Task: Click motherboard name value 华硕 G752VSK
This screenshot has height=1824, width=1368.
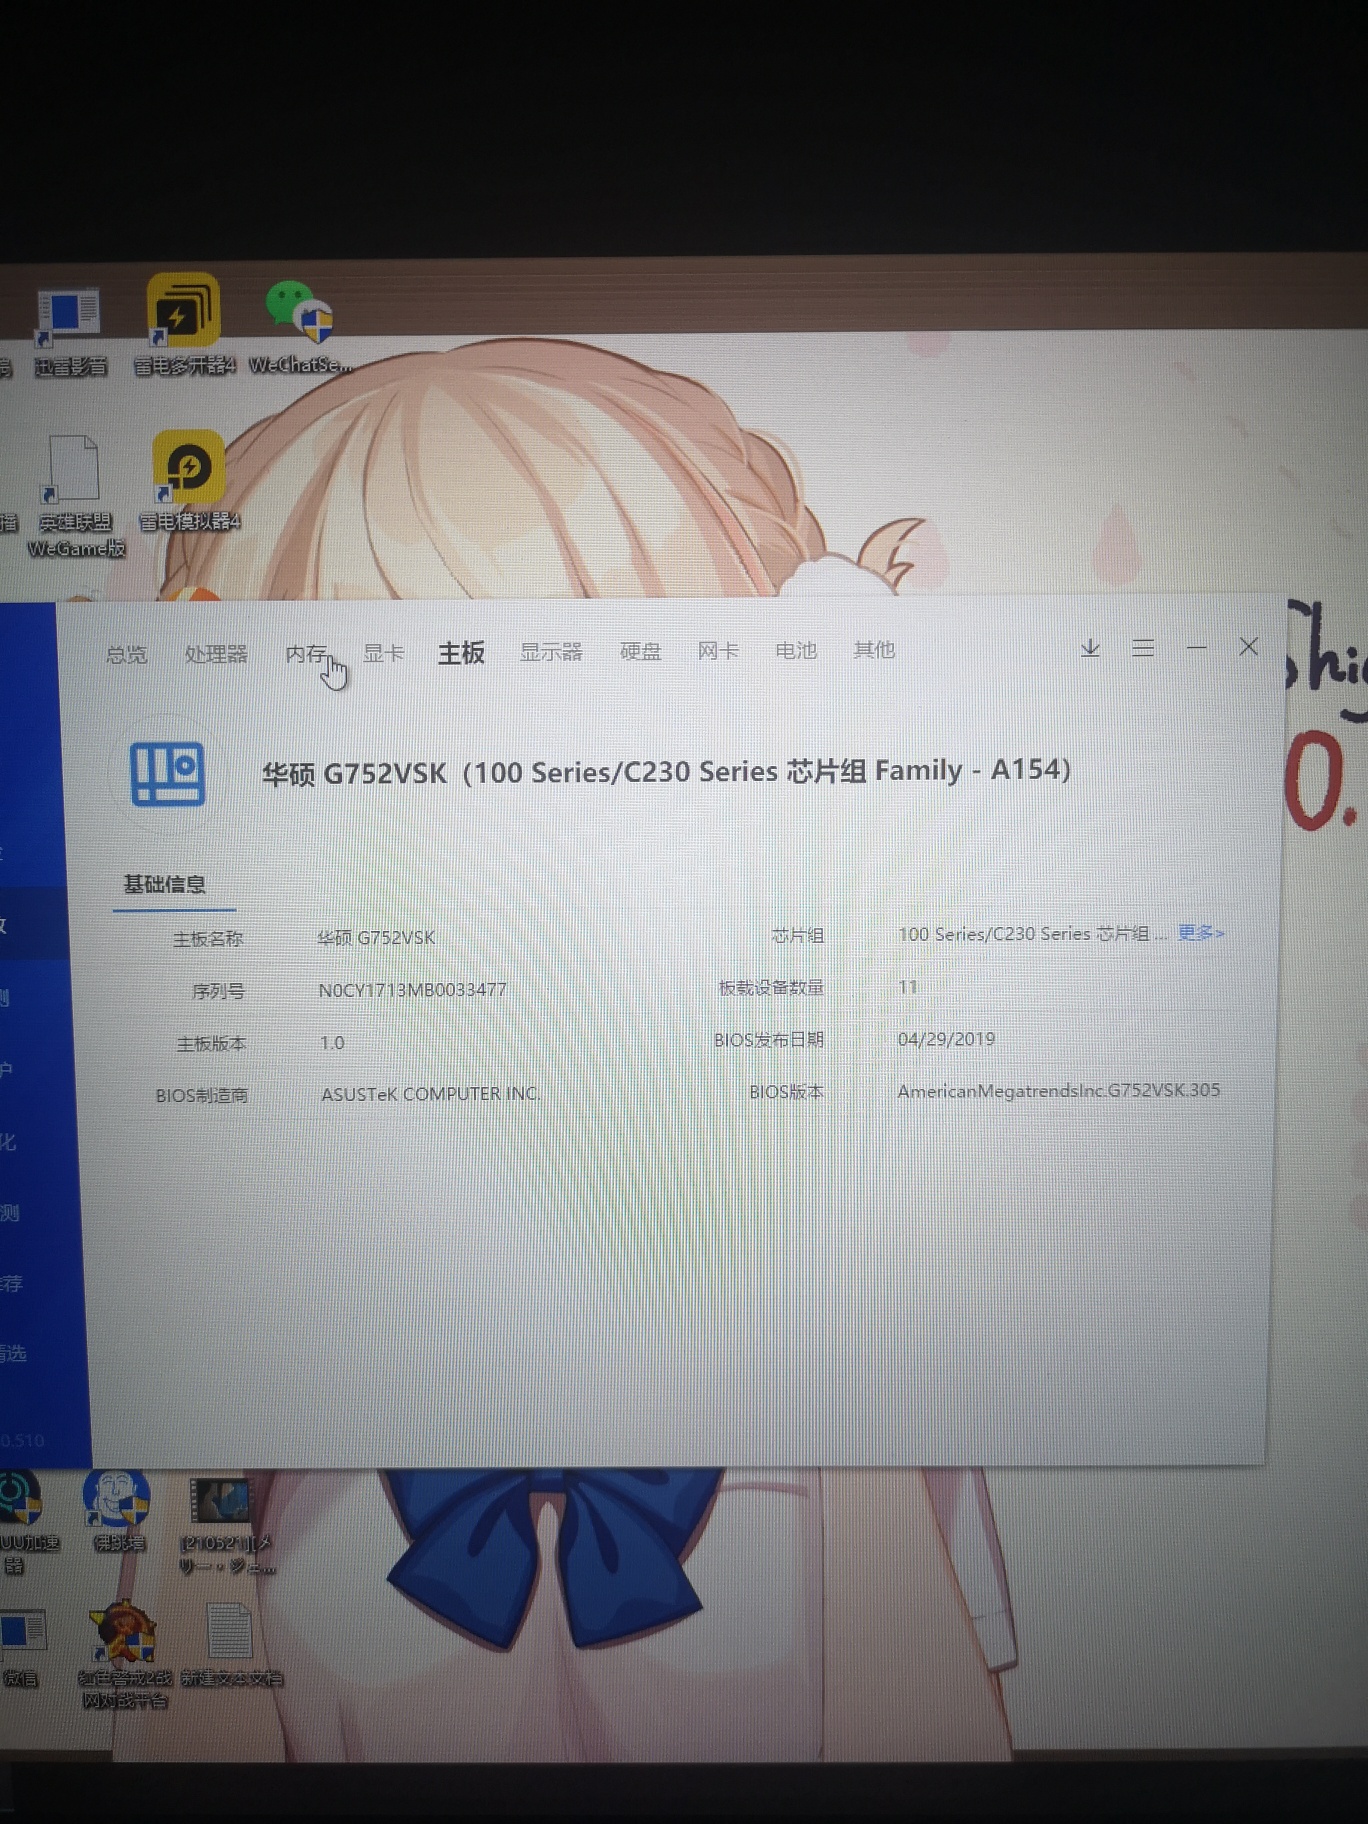Action: (x=376, y=937)
